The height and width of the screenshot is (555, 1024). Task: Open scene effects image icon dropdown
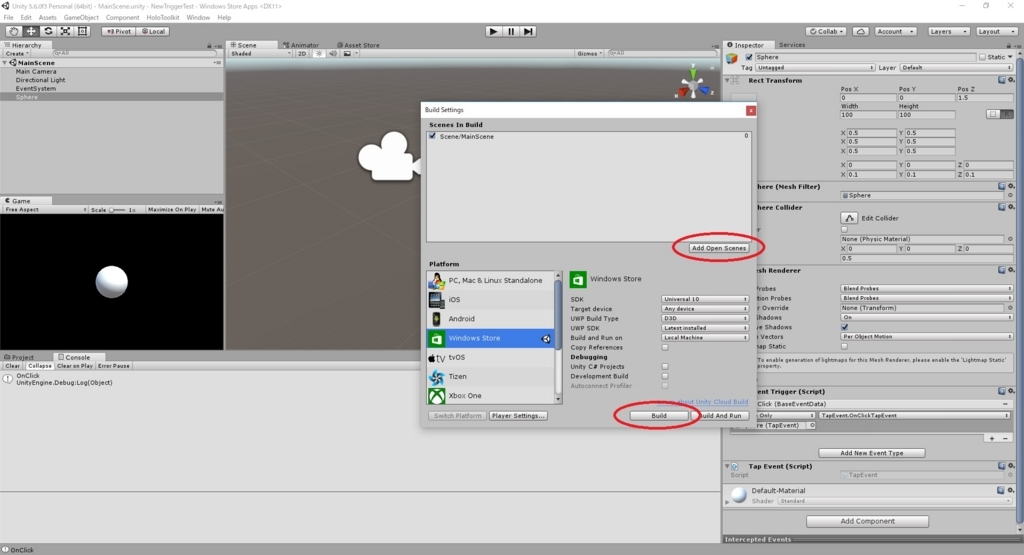(350, 54)
